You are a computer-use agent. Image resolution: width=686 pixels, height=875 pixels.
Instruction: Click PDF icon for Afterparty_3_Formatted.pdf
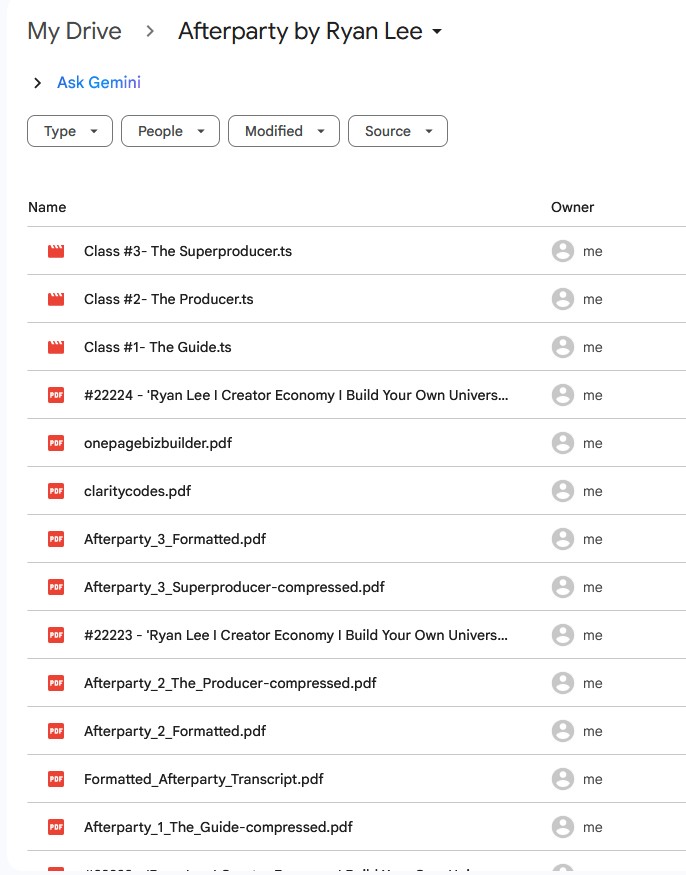(x=56, y=539)
